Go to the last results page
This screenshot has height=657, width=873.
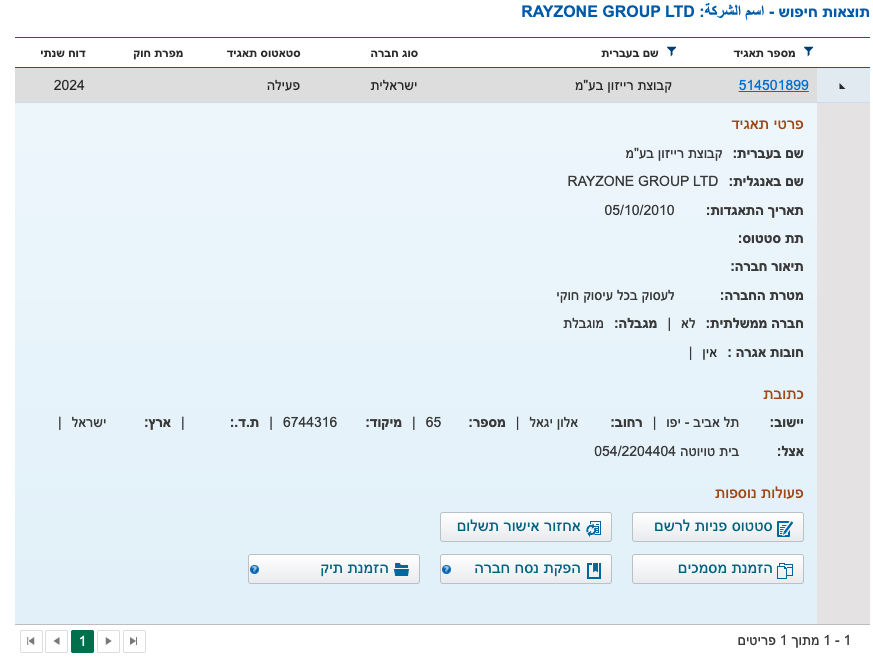(134, 641)
